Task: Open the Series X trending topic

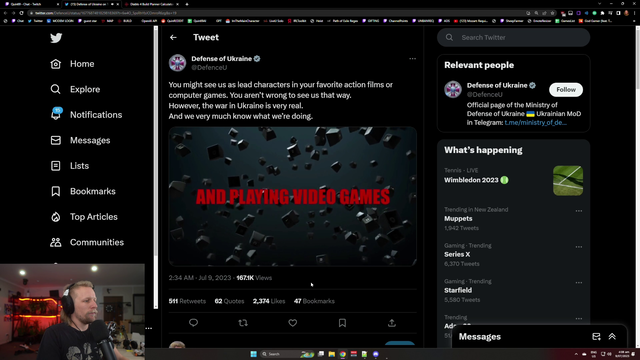Action: 457,254
